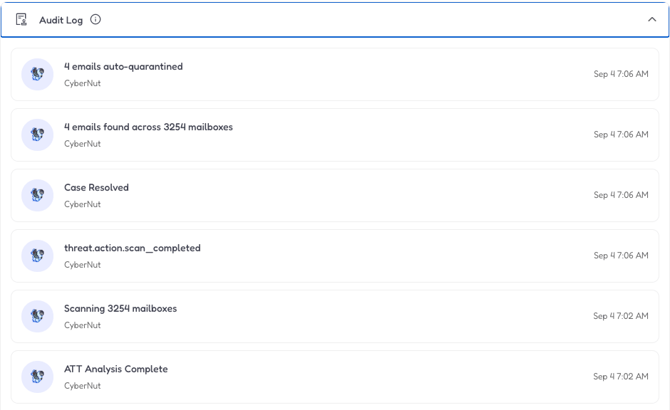
Task: Select the 'threat.action.scan_completed' entry title
Action: coord(132,248)
